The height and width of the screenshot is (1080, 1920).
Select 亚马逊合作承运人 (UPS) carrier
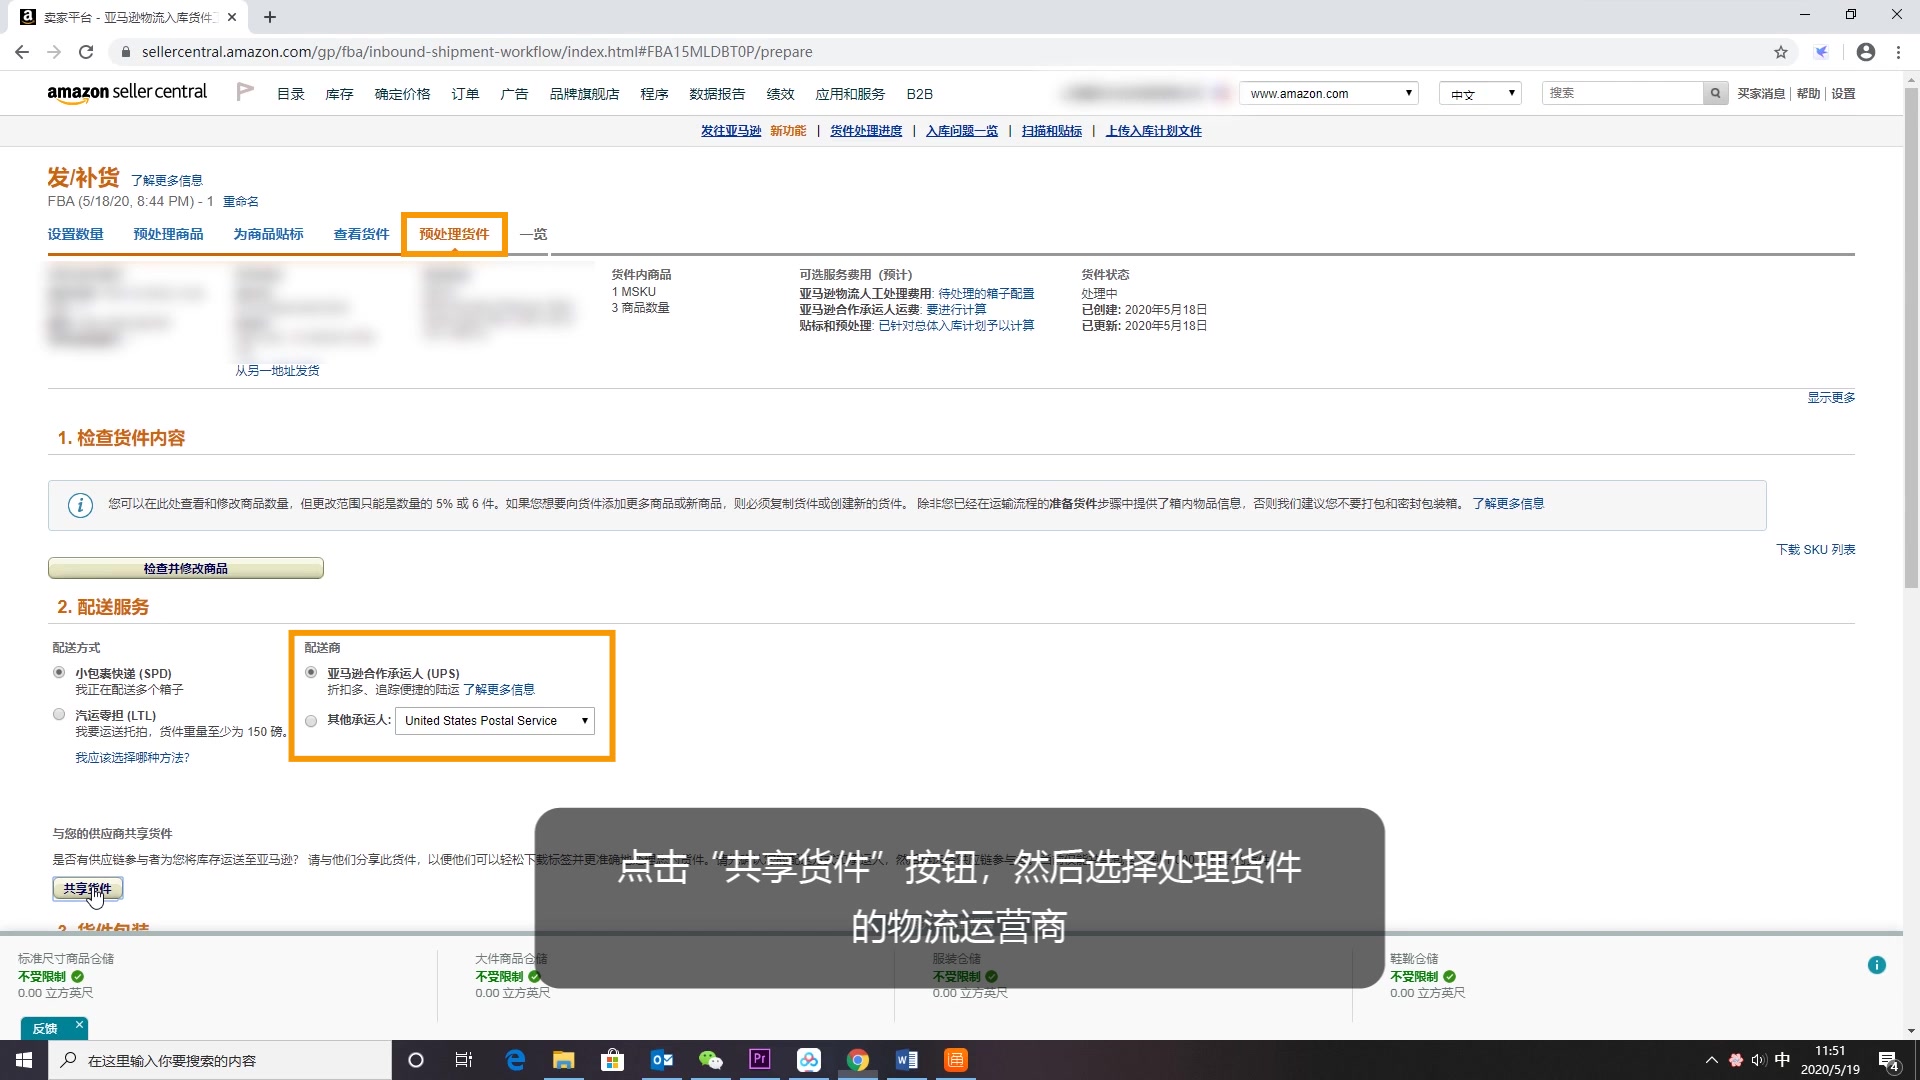[311, 673]
